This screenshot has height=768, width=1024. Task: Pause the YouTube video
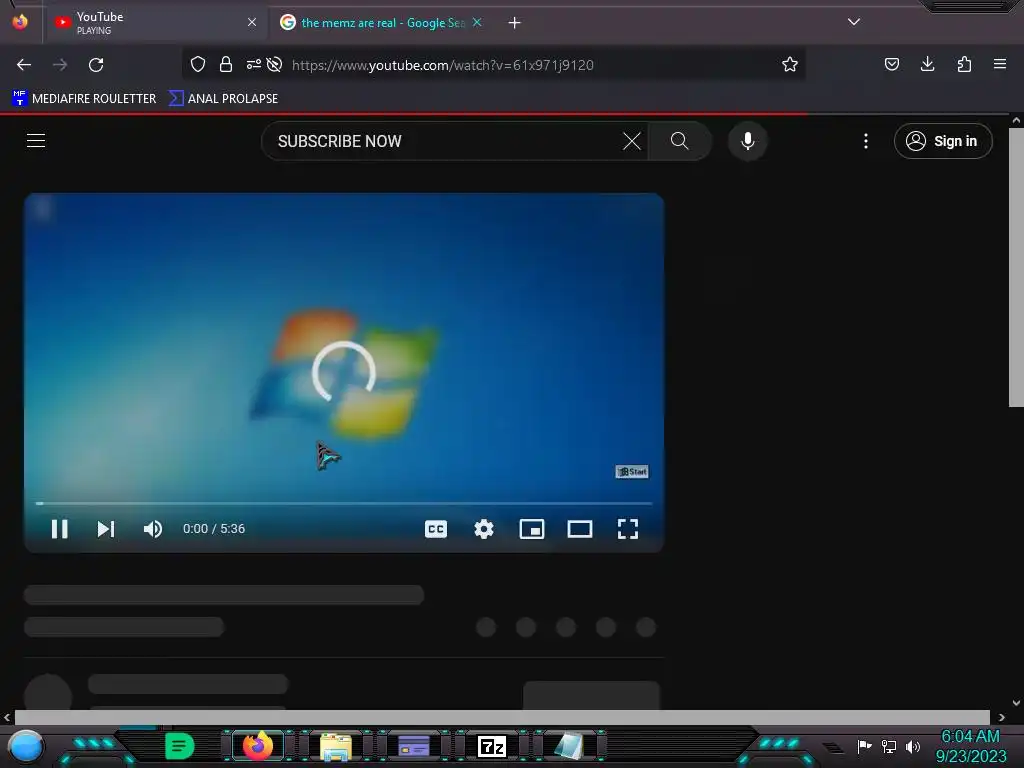59,529
